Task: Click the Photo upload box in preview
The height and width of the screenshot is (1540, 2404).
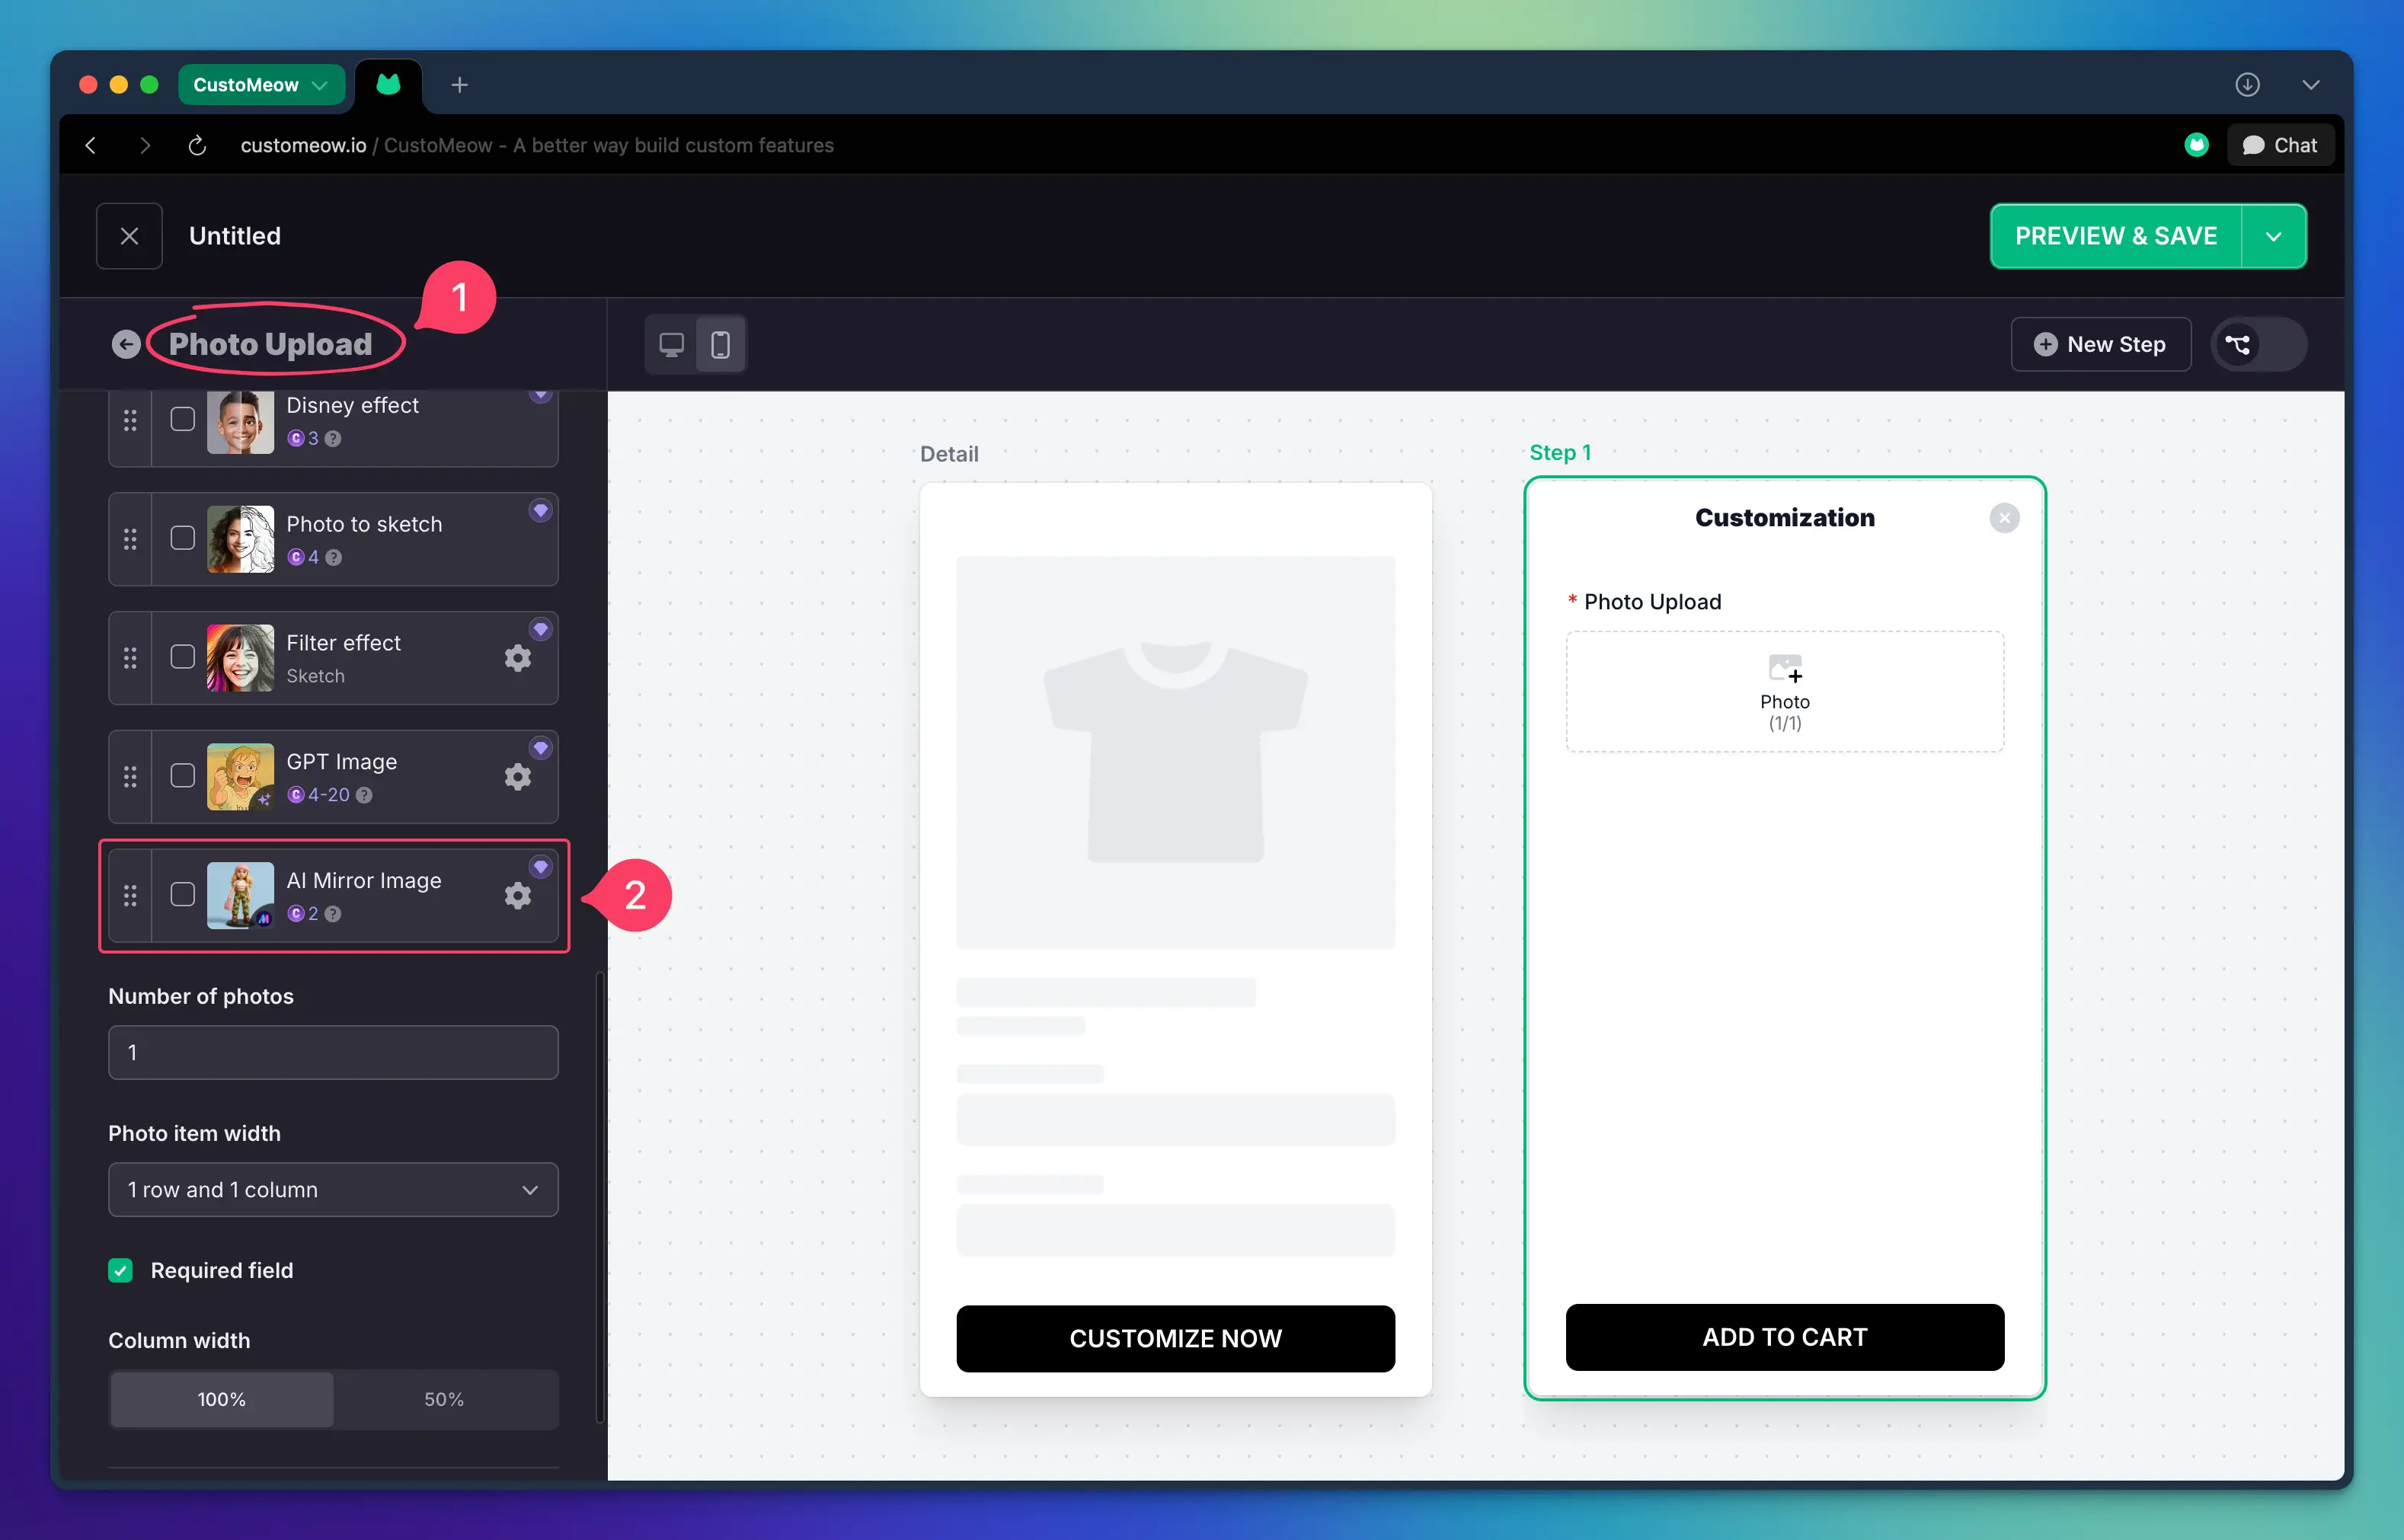Action: [1785, 691]
